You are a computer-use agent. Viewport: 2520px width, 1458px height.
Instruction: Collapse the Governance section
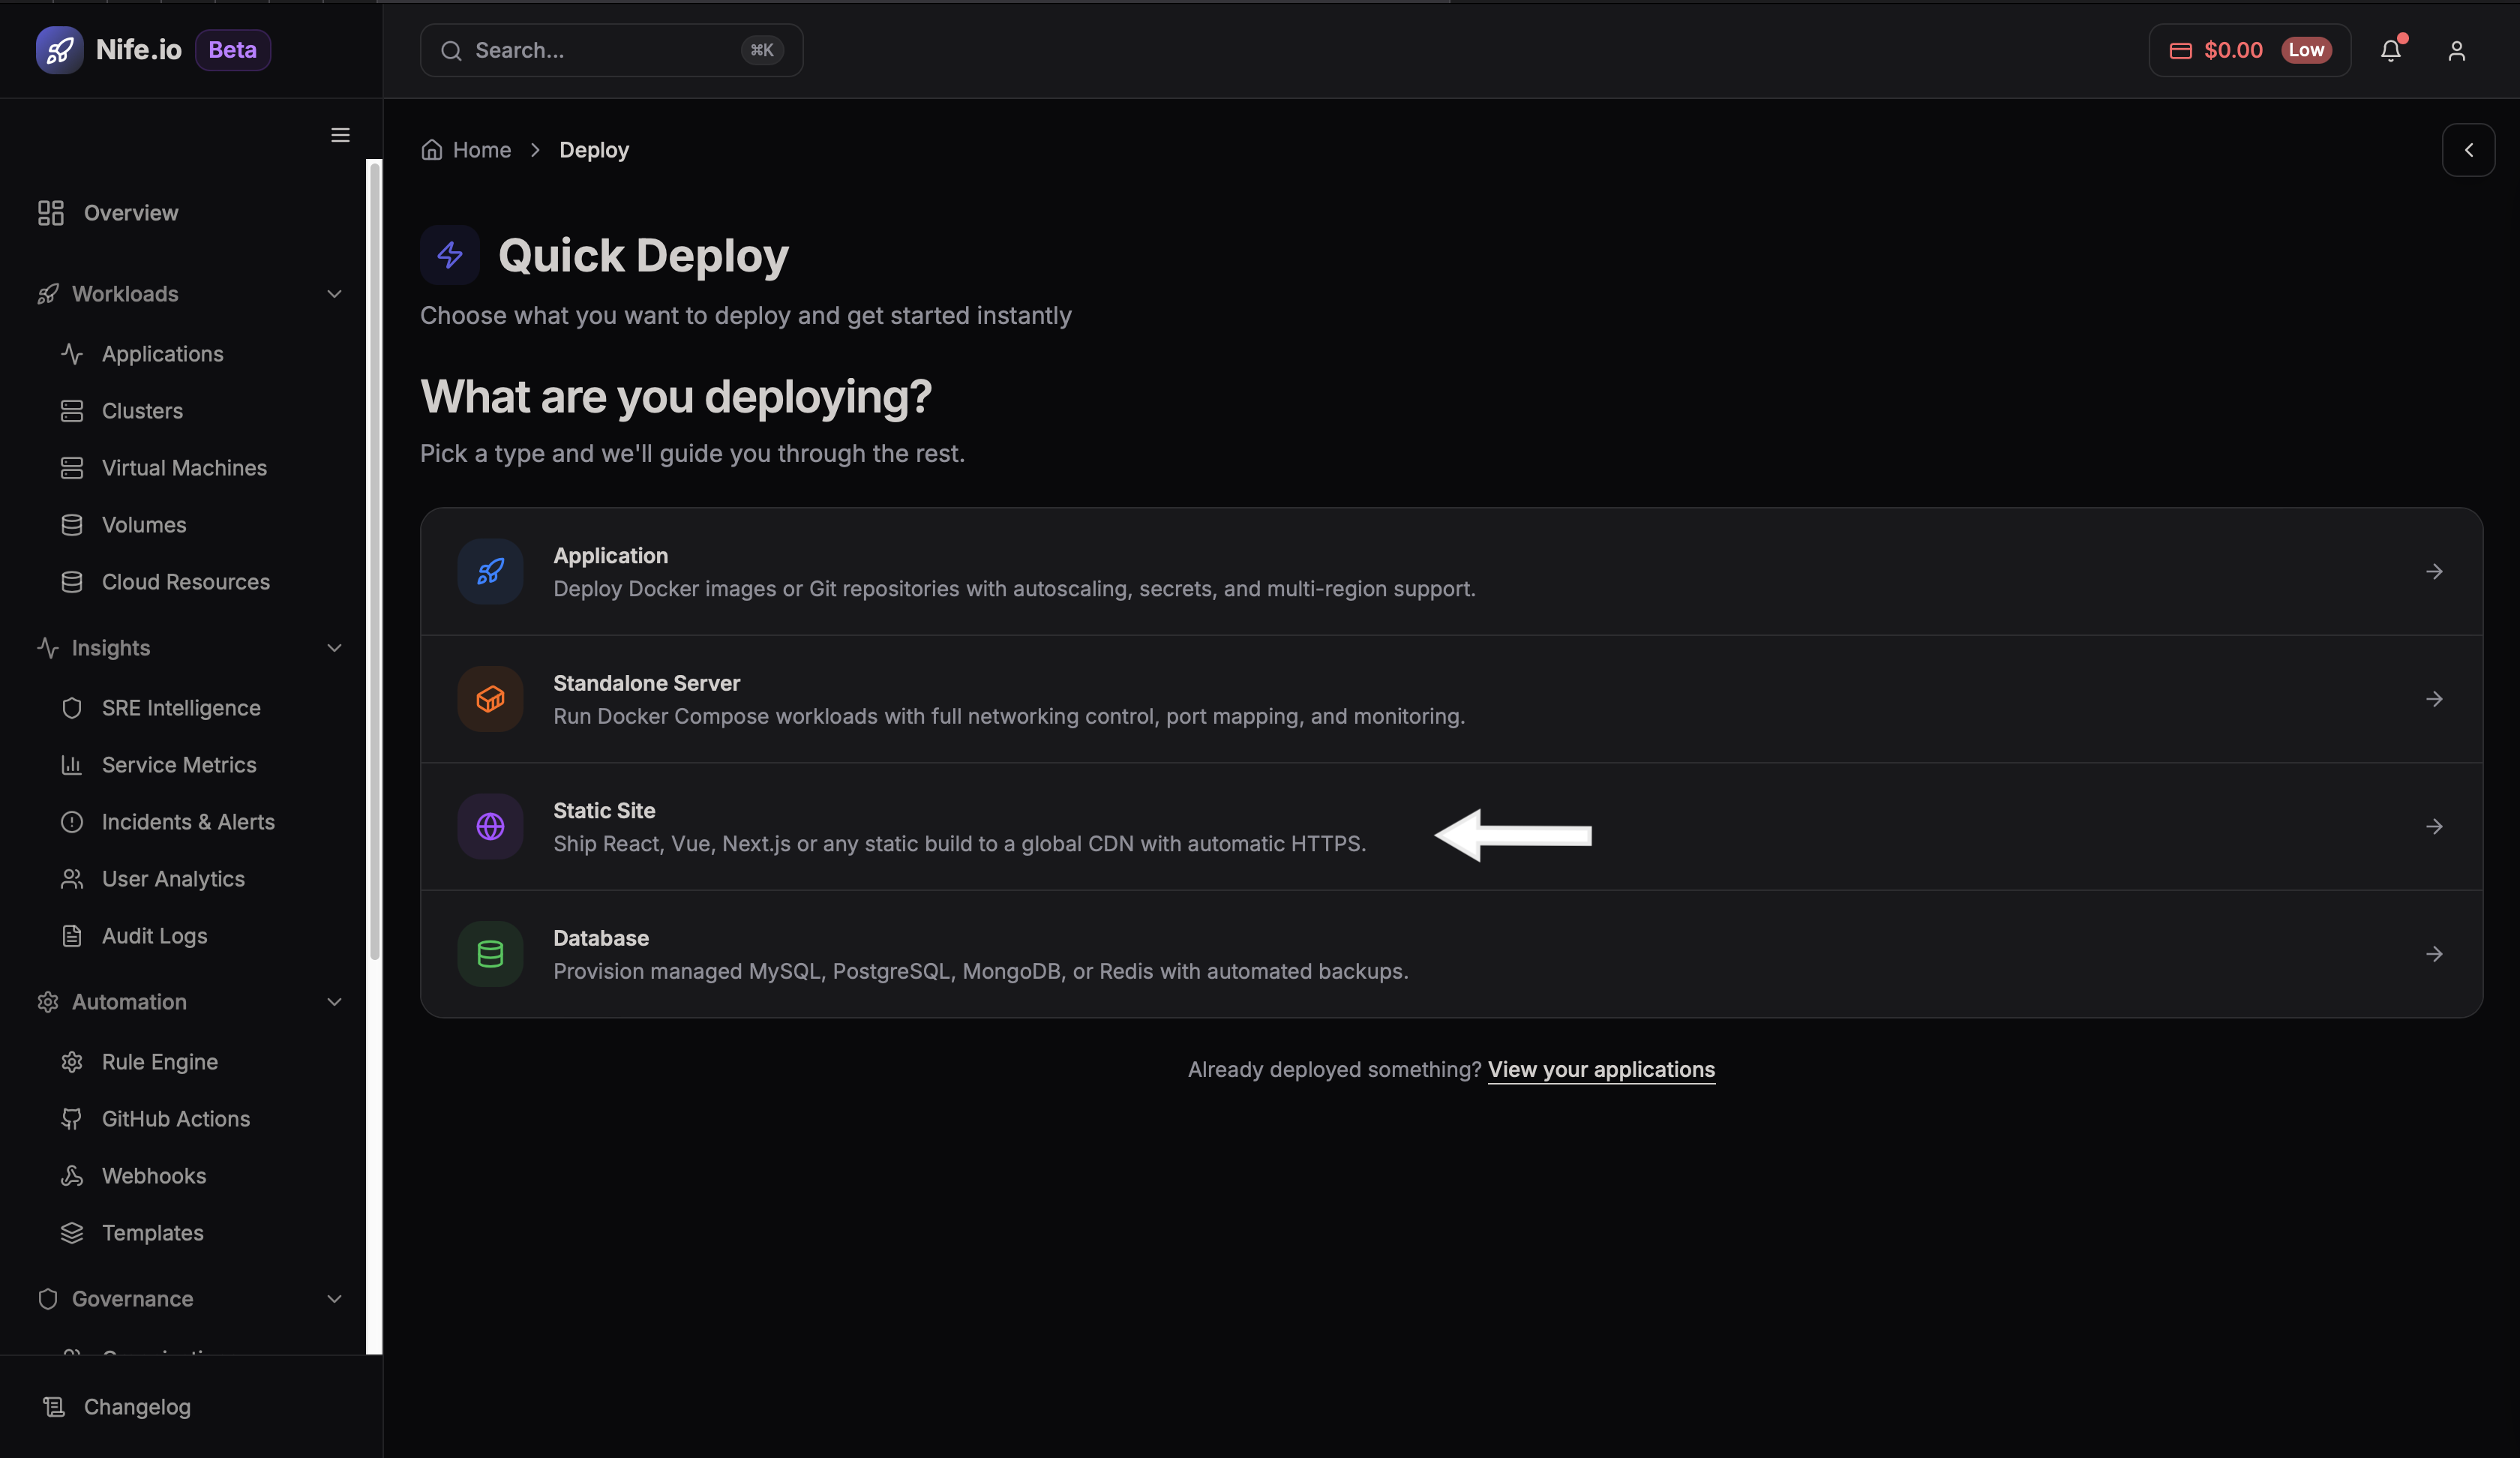334,1298
